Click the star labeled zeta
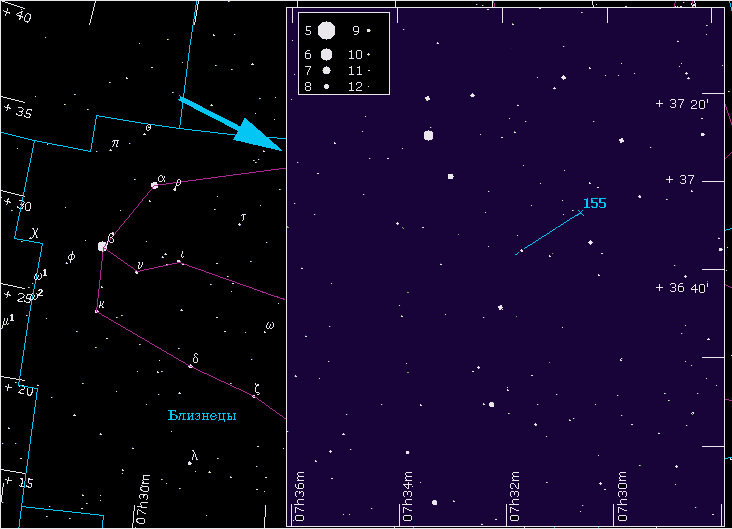732x529 pixels. pyautogui.click(x=254, y=395)
